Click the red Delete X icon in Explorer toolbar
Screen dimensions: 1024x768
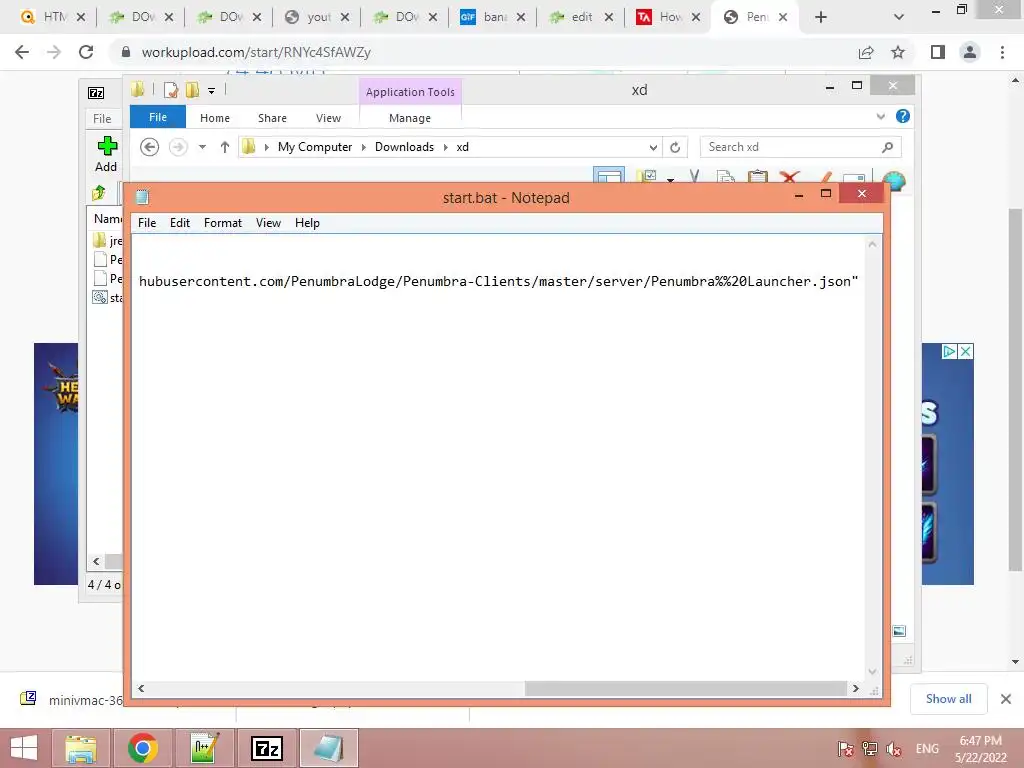click(x=790, y=176)
